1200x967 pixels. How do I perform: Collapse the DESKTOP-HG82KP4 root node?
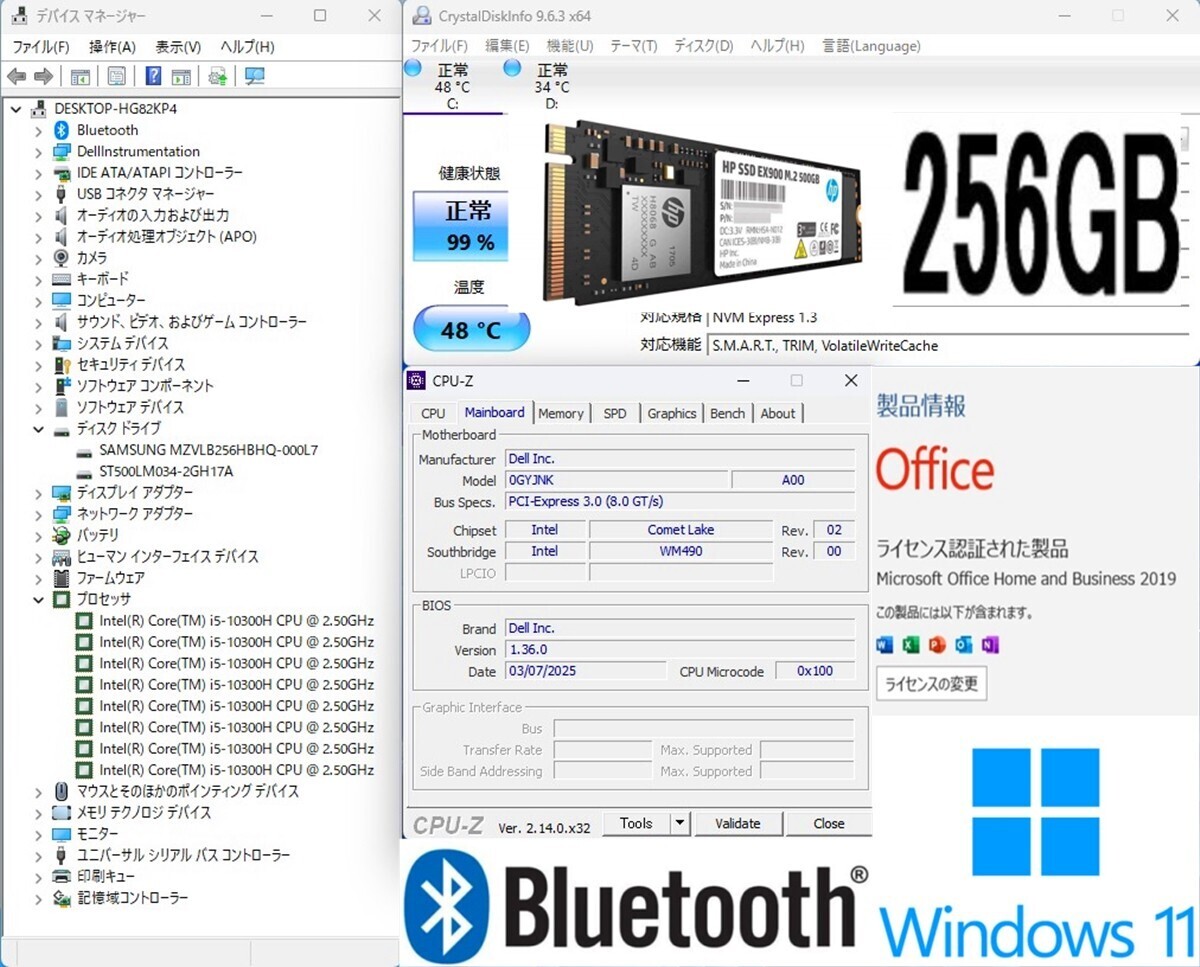pyautogui.click(x=16, y=109)
